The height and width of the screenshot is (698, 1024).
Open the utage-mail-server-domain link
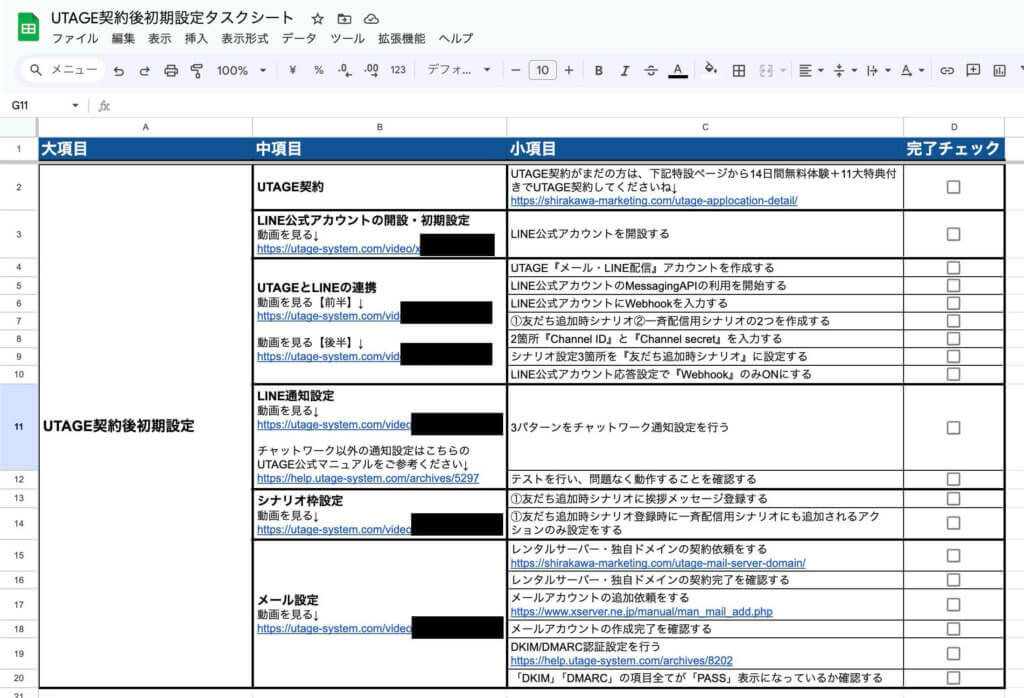[x=658, y=563]
